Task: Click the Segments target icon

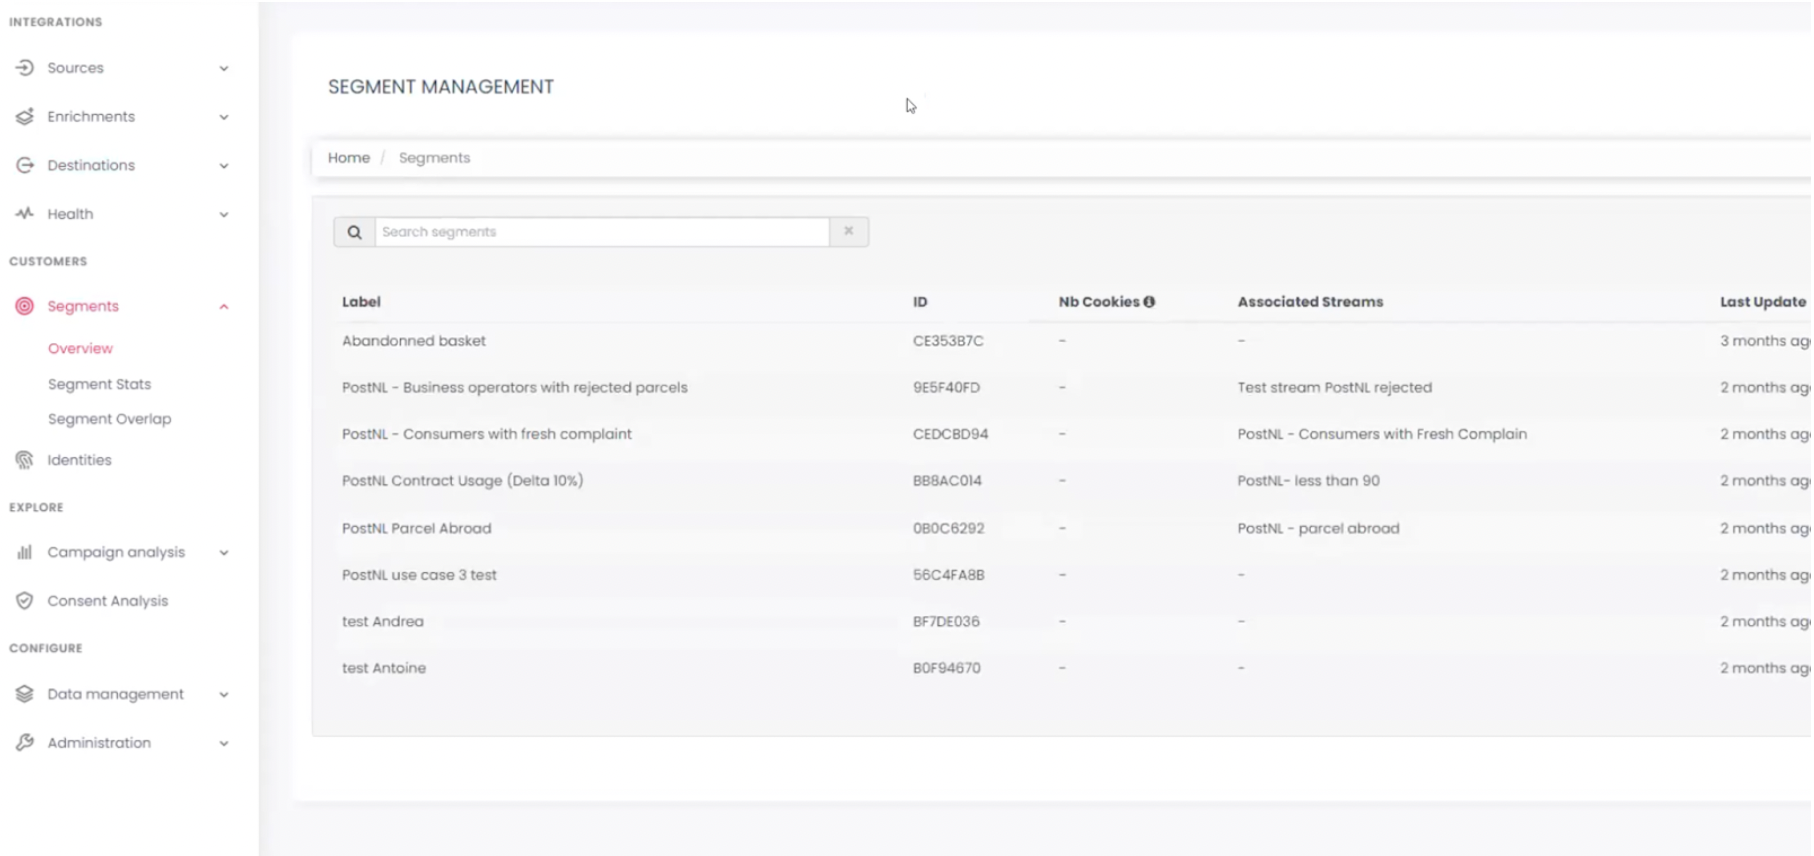Action: tap(25, 306)
